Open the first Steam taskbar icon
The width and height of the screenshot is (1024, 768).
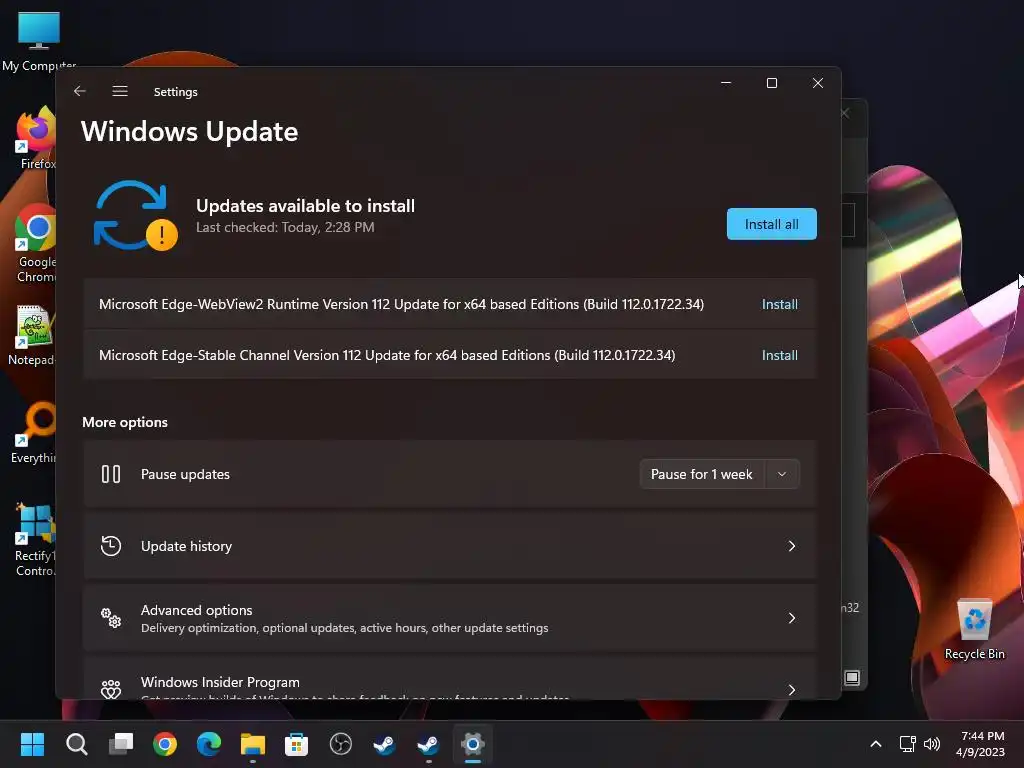click(x=385, y=744)
